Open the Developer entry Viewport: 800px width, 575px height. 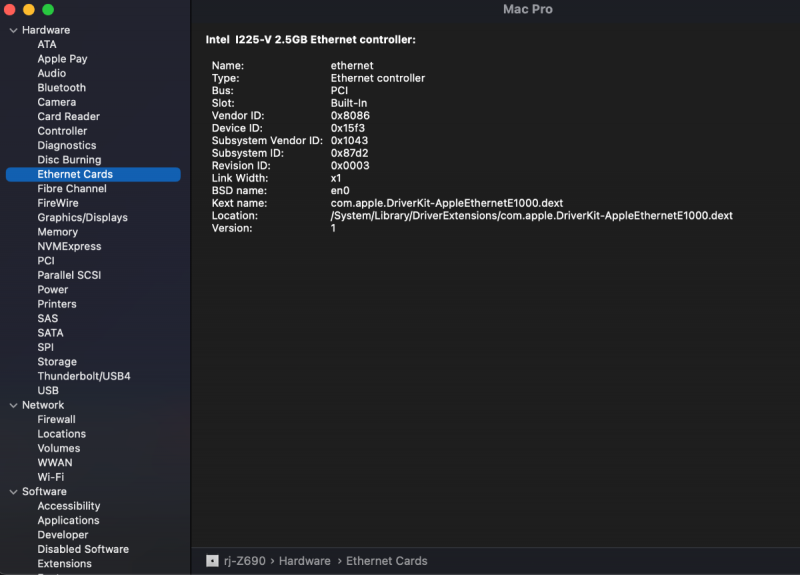[63, 535]
